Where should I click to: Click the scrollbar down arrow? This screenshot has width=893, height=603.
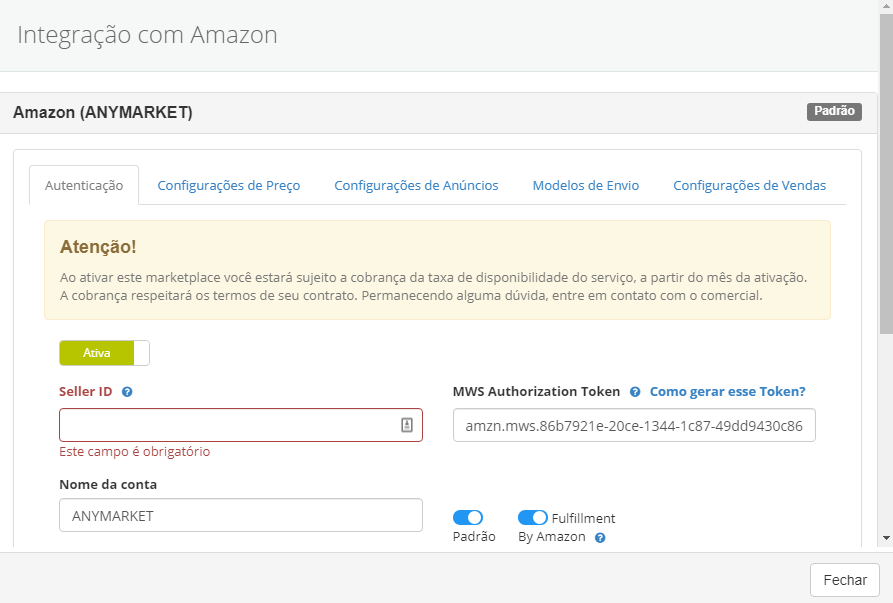coord(886,538)
